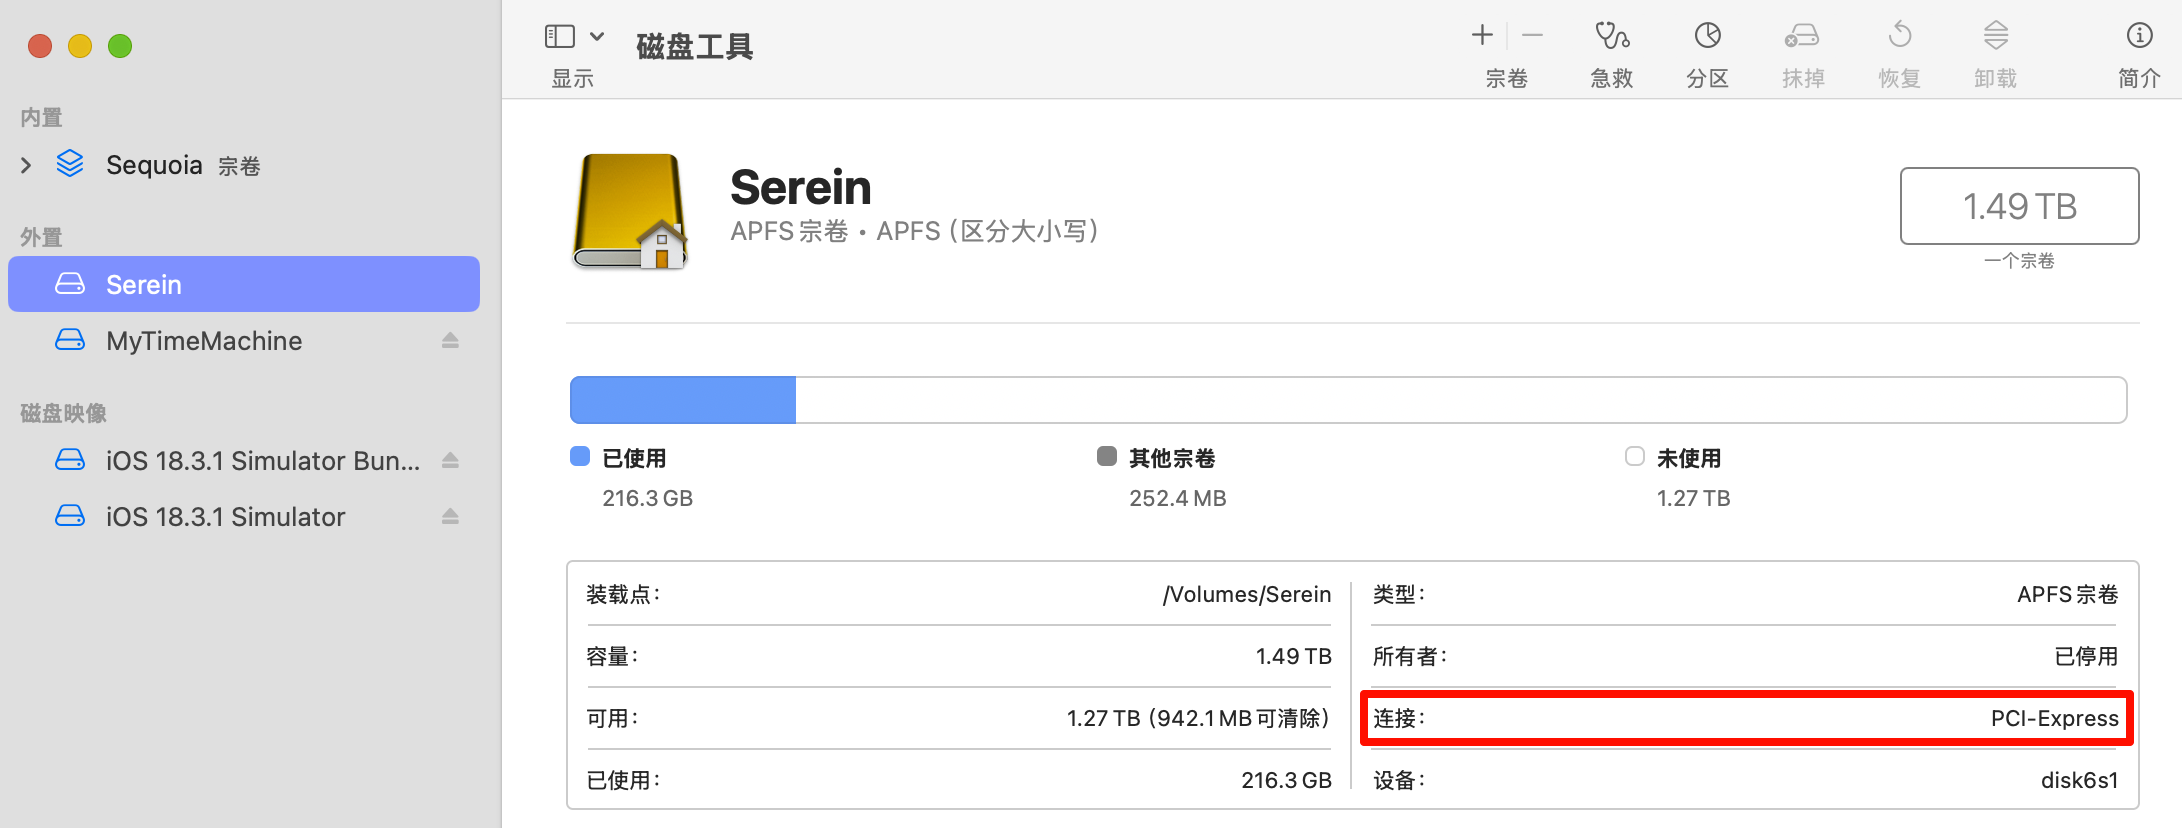
Task: Click the remove volume (−) icon
Action: point(1531,36)
